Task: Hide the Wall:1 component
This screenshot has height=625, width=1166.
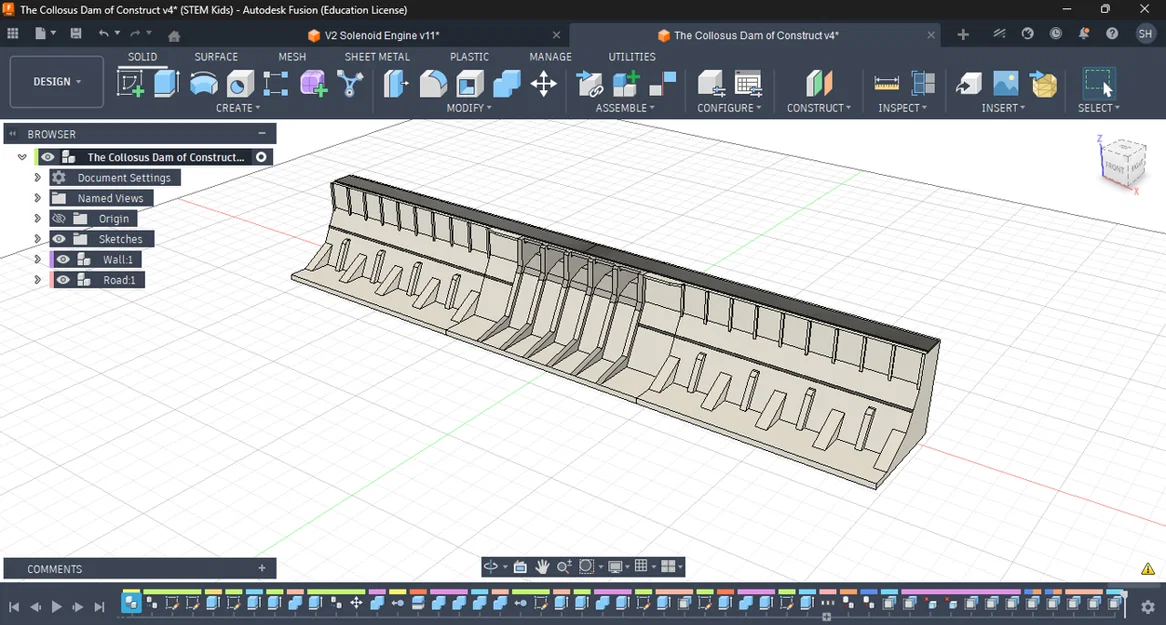Action: point(63,260)
